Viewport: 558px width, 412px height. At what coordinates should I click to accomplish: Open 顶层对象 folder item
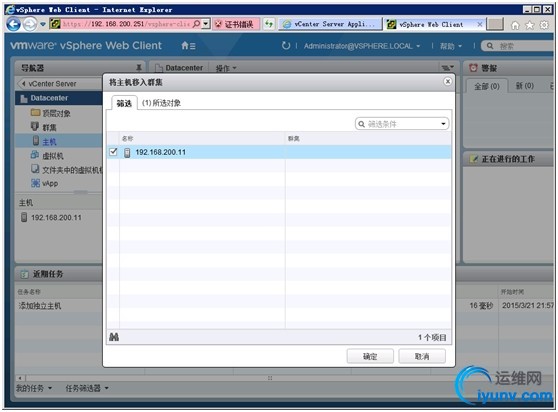[x=57, y=113]
